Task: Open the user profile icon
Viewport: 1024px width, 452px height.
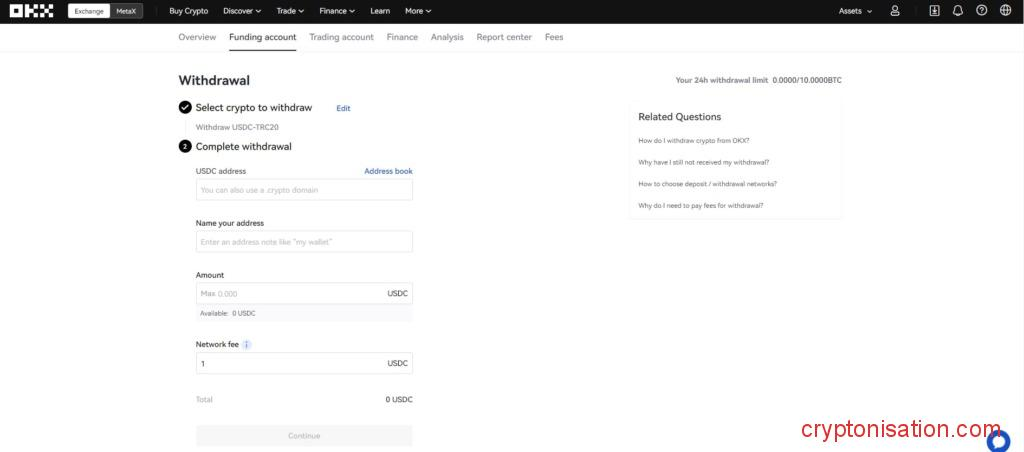Action: (895, 11)
